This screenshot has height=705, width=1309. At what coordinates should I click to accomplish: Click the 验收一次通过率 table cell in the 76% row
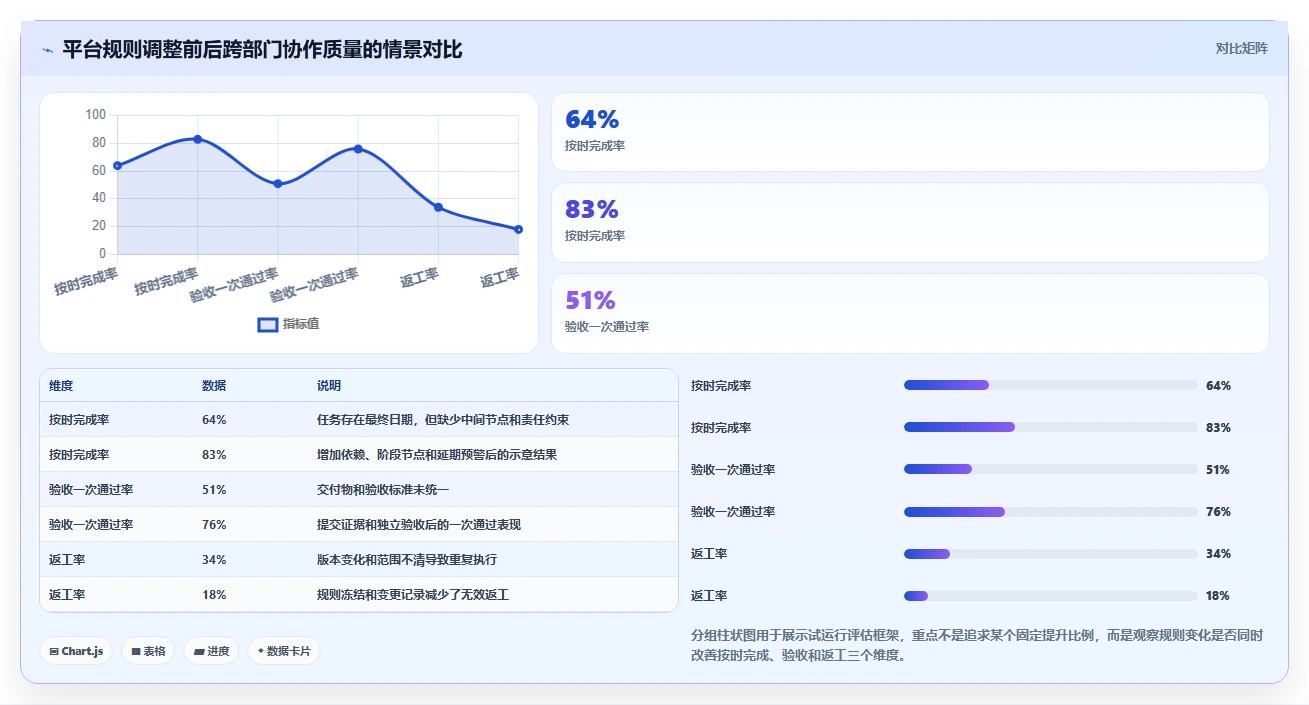(x=91, y=525)
